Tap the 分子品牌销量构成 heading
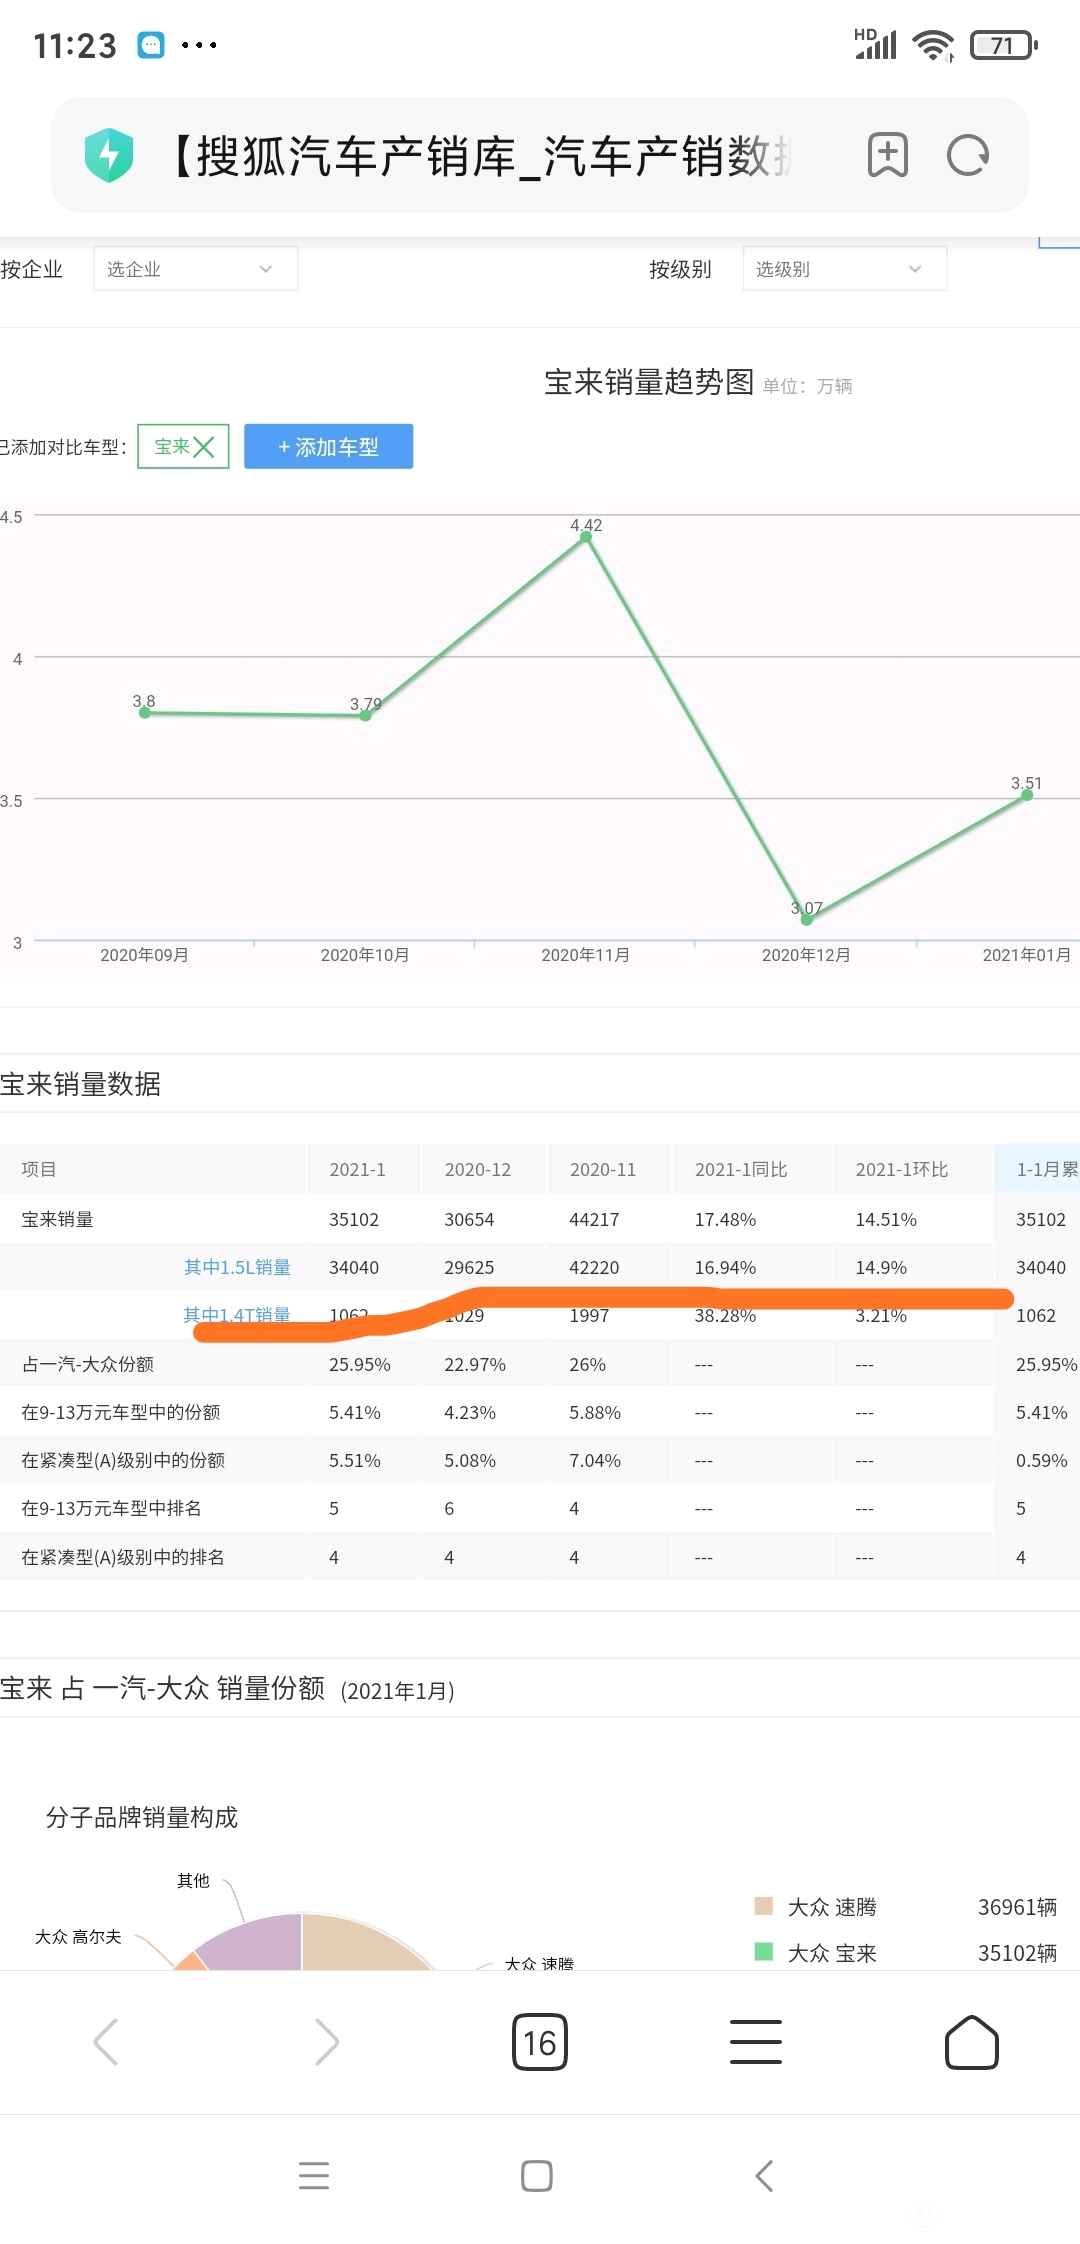Screen dimensions: 1080x2244 142,1817
